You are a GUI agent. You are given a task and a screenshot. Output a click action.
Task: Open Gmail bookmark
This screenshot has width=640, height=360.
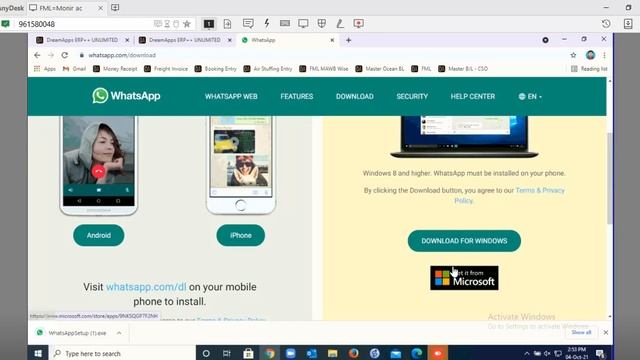(74, 69)
